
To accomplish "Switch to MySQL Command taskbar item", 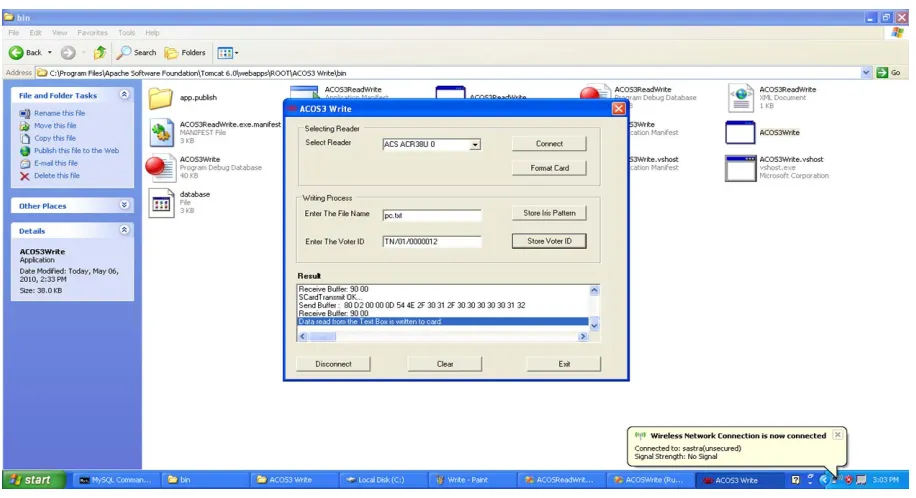I will [x=116, y=480].
